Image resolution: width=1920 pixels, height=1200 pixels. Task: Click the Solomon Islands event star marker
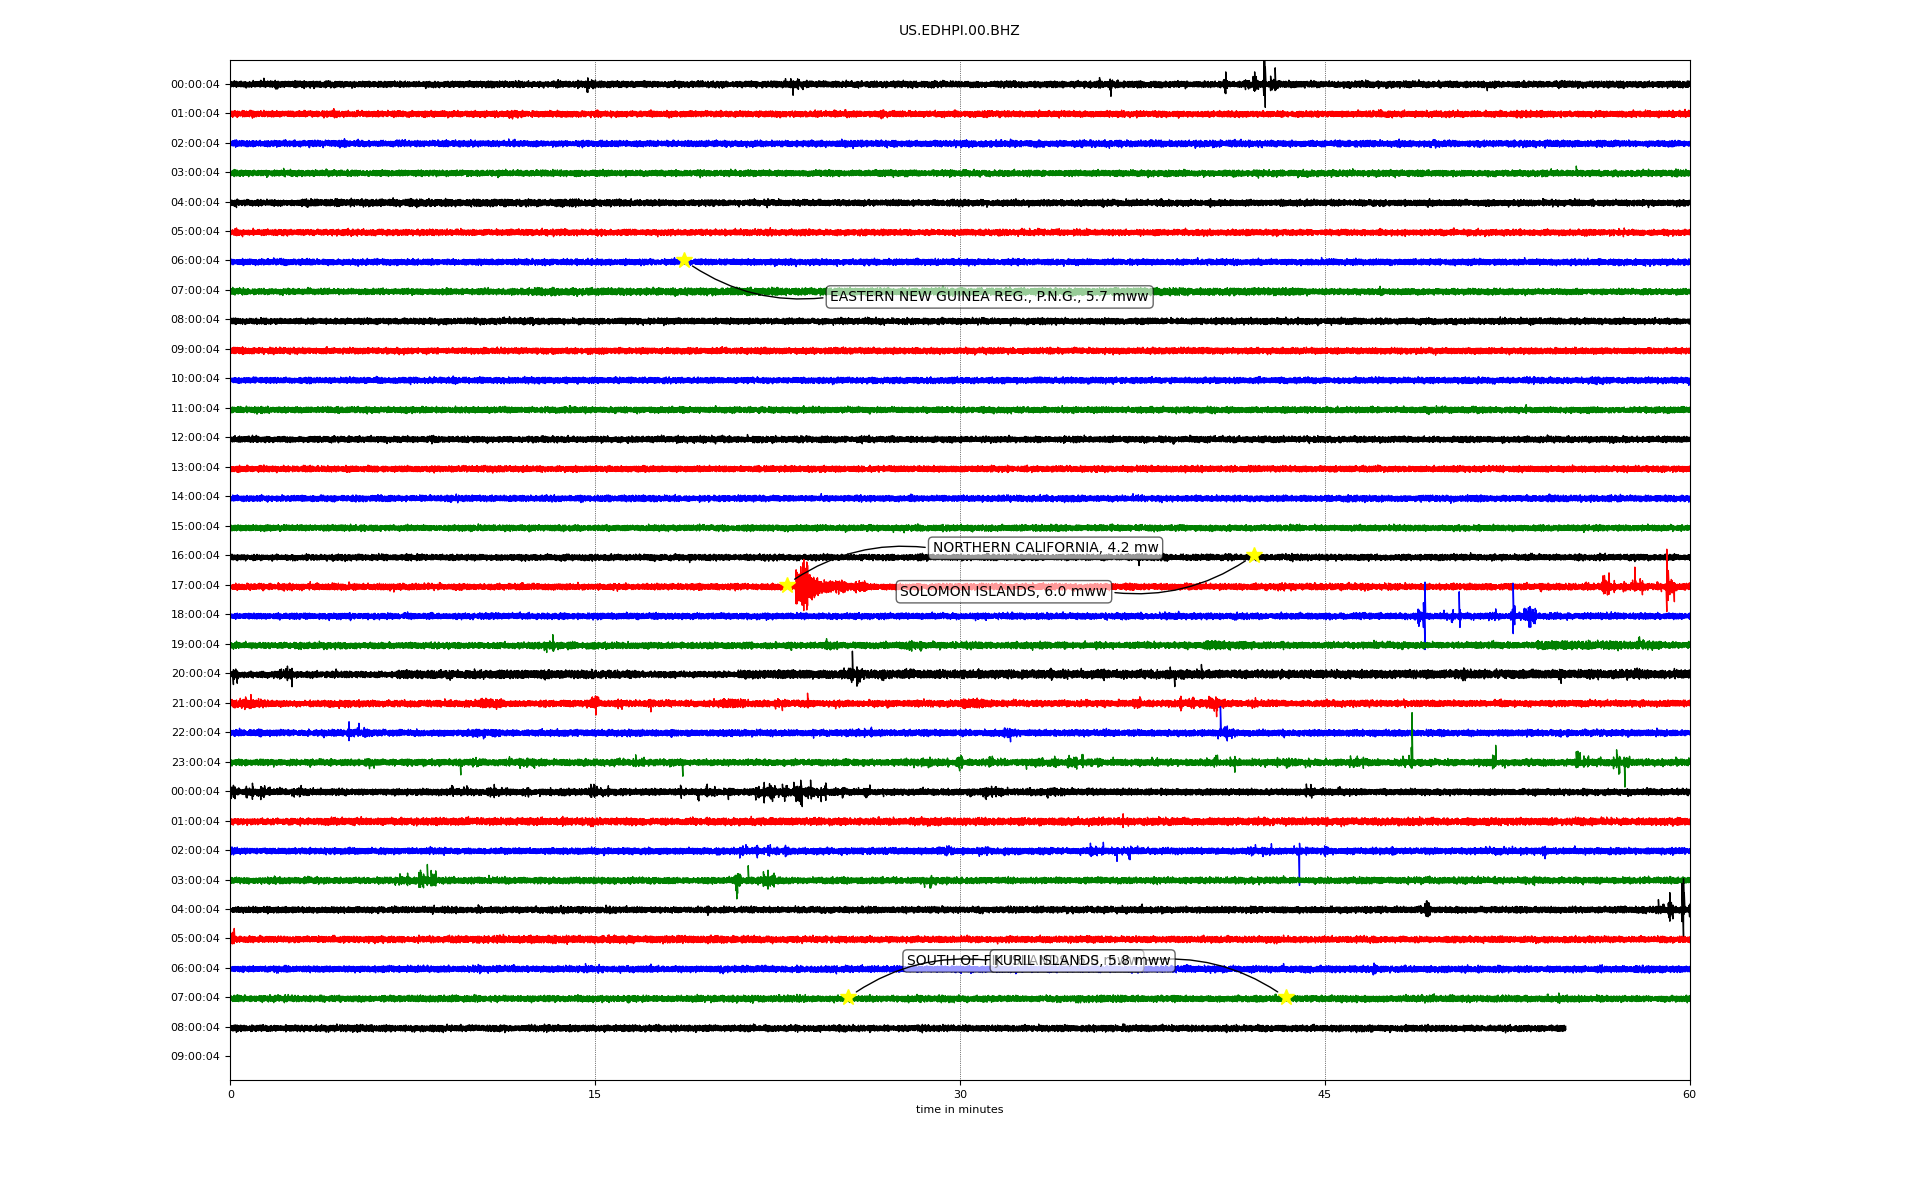pyautogui.click(x=1254, y=556)
